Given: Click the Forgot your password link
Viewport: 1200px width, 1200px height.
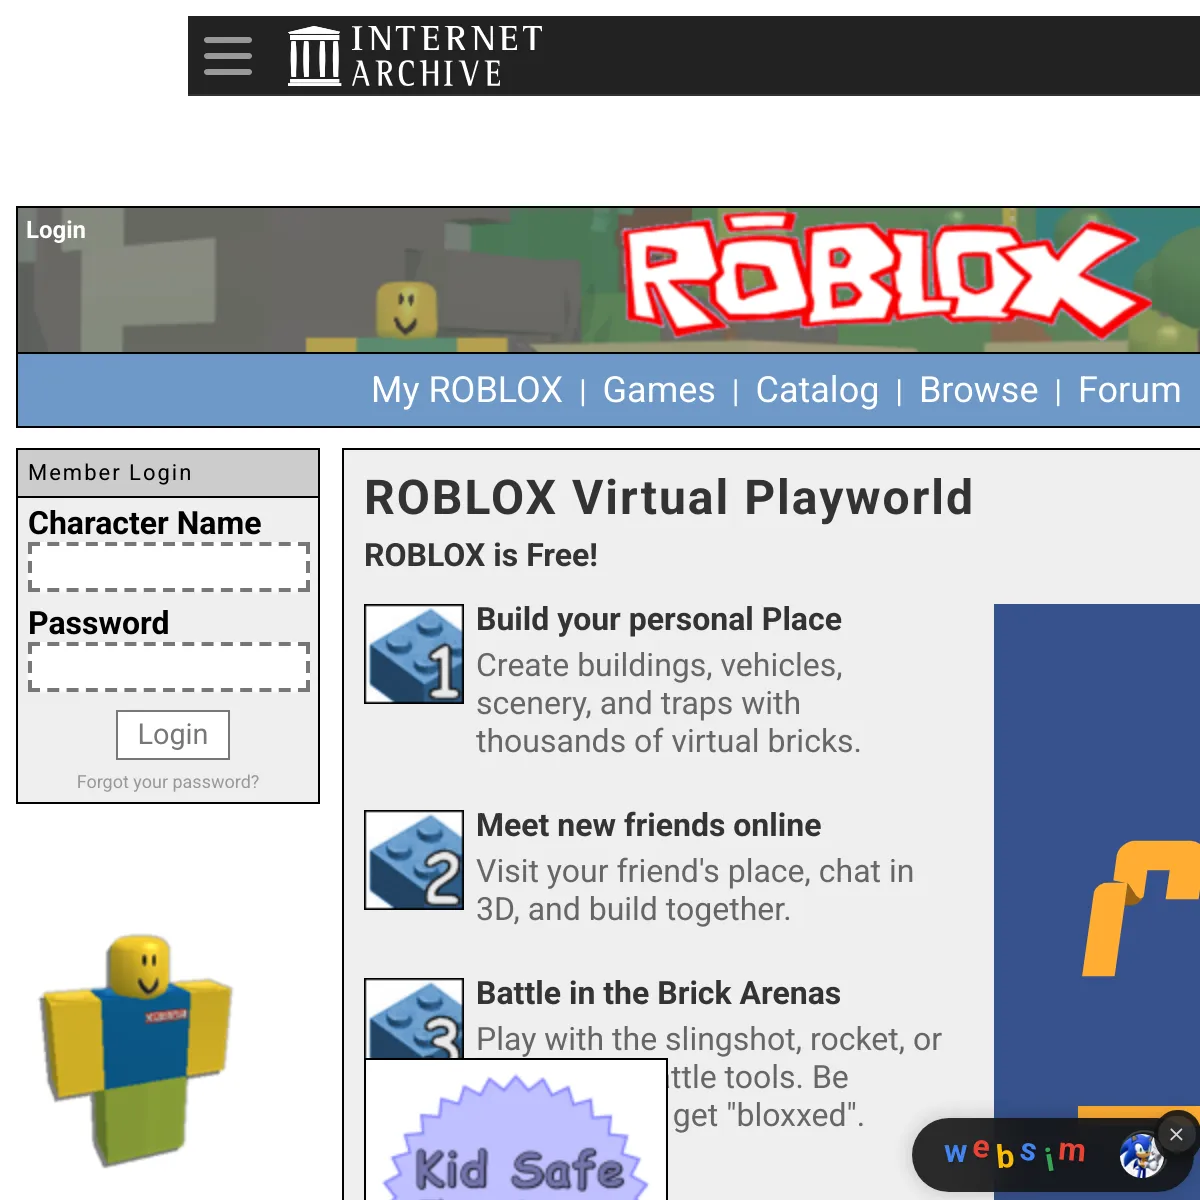Looking at the screenshot, I should point(168,782).
